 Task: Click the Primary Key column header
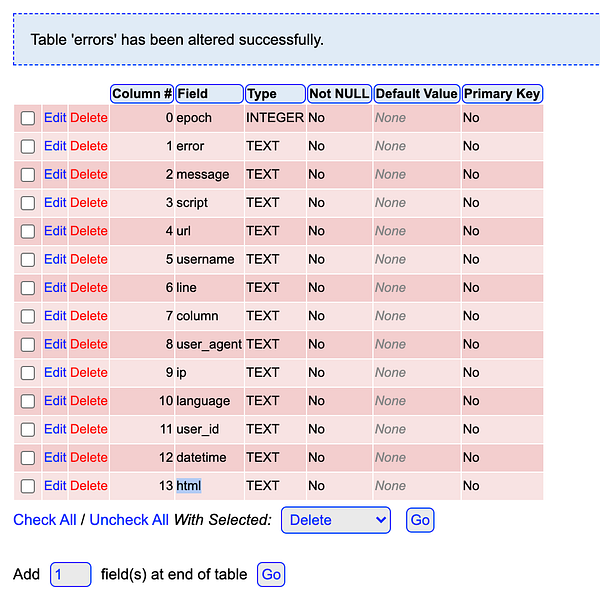pos(501,94)
